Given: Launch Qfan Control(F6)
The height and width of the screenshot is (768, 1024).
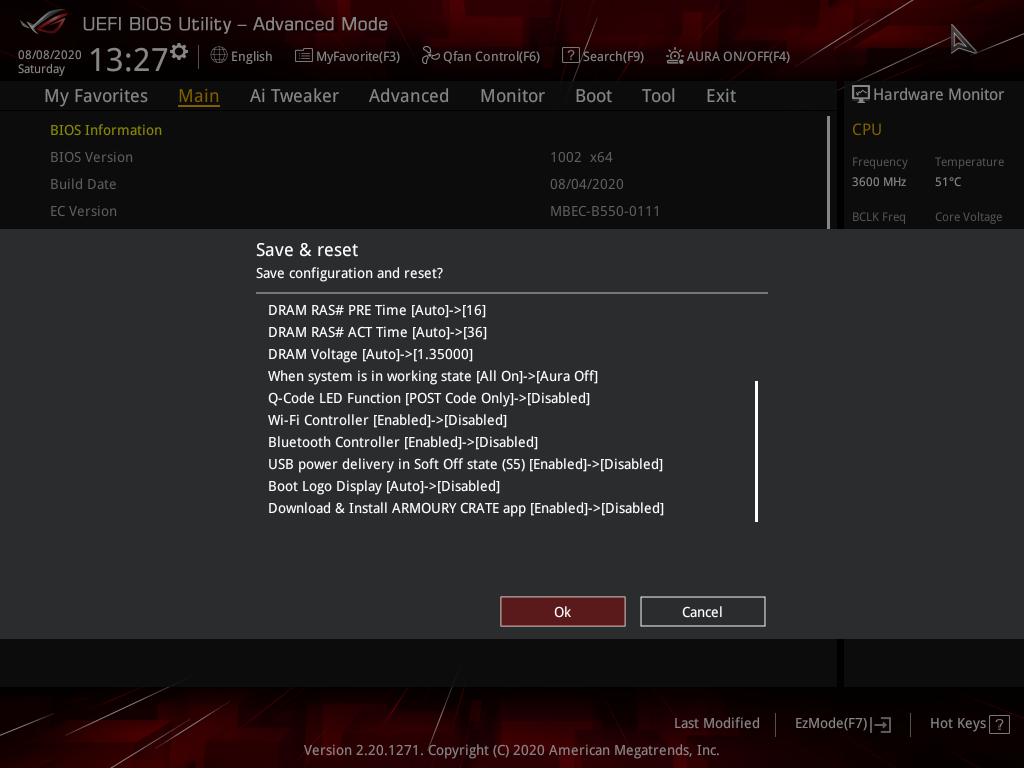Looking at the screenshot, I should click(x=481, y=56).
